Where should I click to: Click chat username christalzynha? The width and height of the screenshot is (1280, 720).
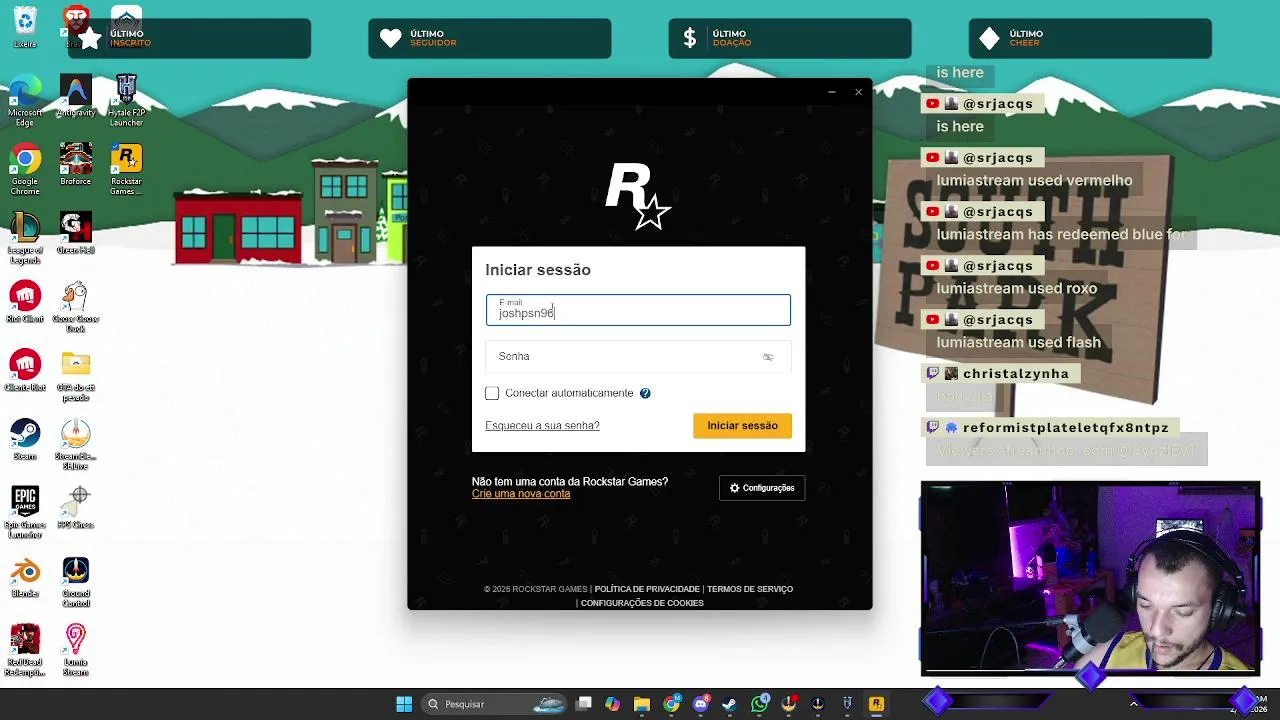[x=1016, y=373]
